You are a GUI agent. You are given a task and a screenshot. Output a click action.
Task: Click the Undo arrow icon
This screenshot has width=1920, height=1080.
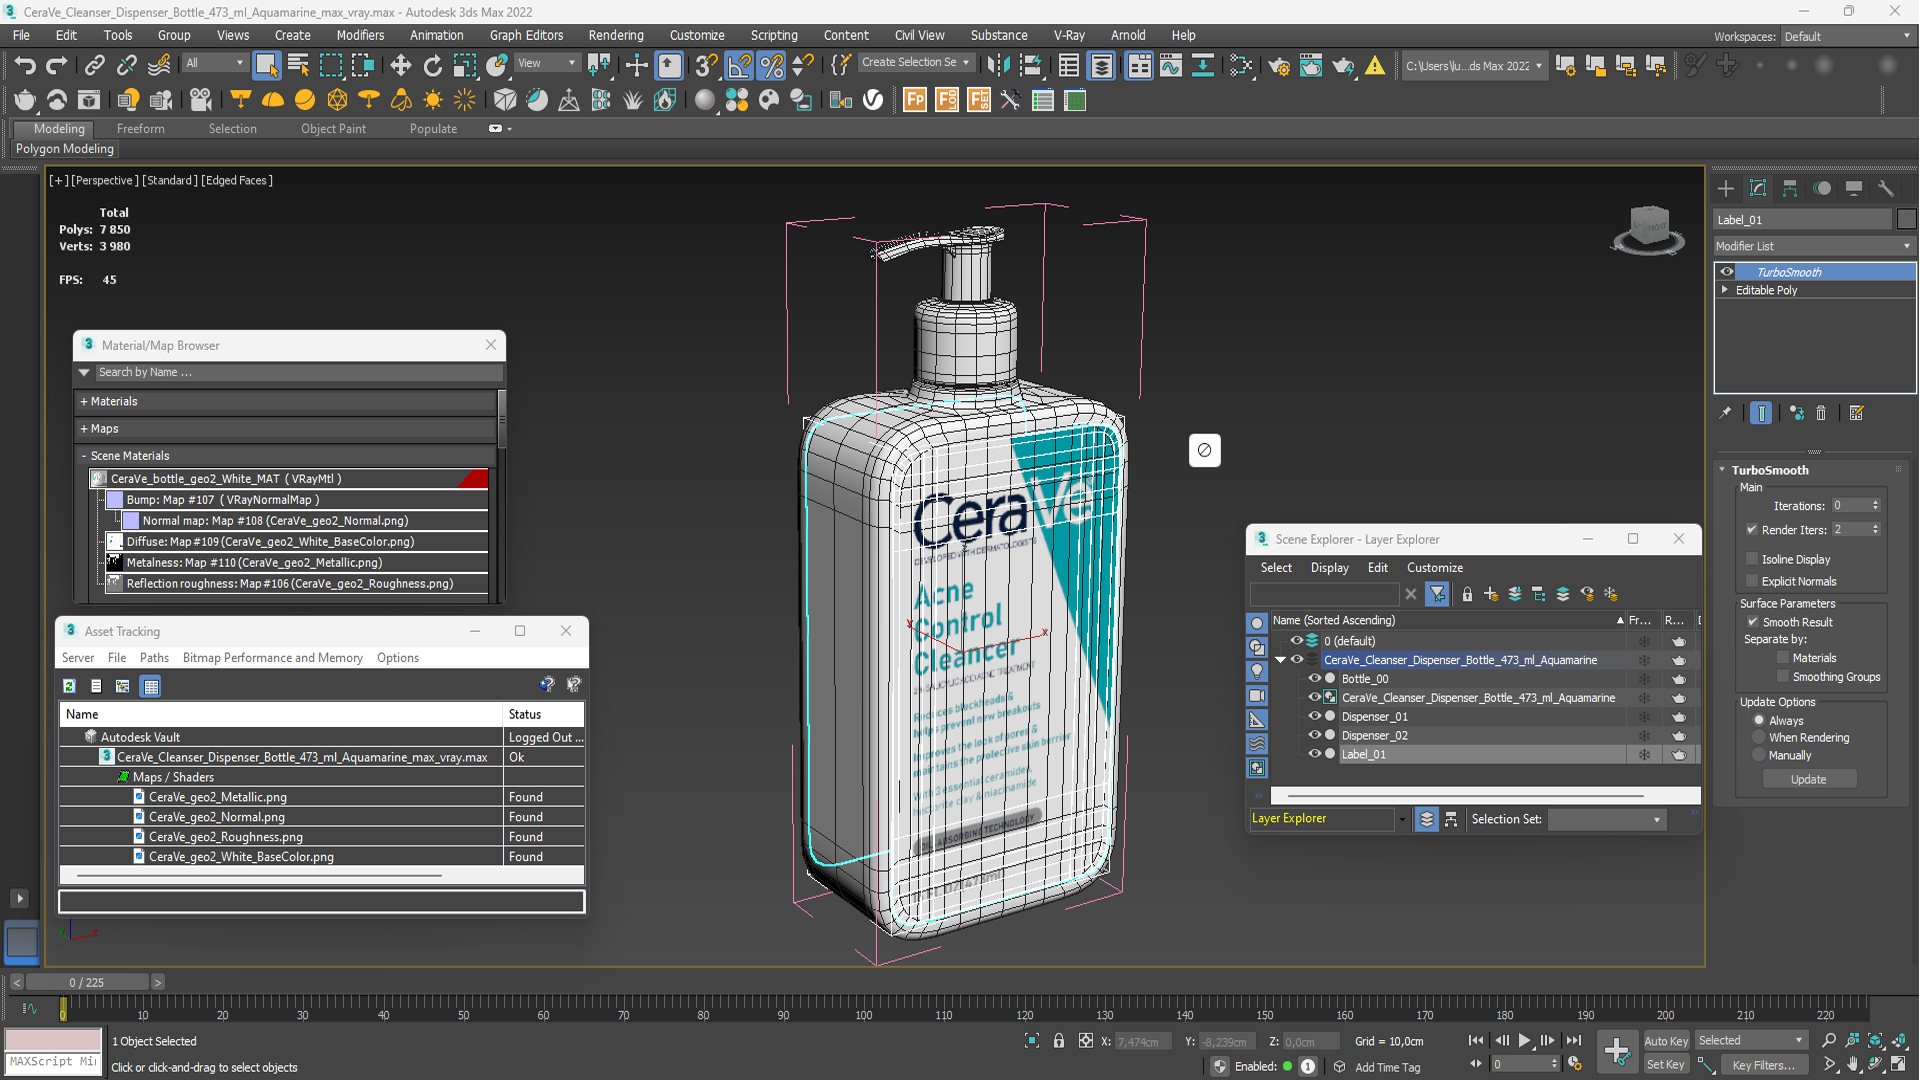(25, 66)
